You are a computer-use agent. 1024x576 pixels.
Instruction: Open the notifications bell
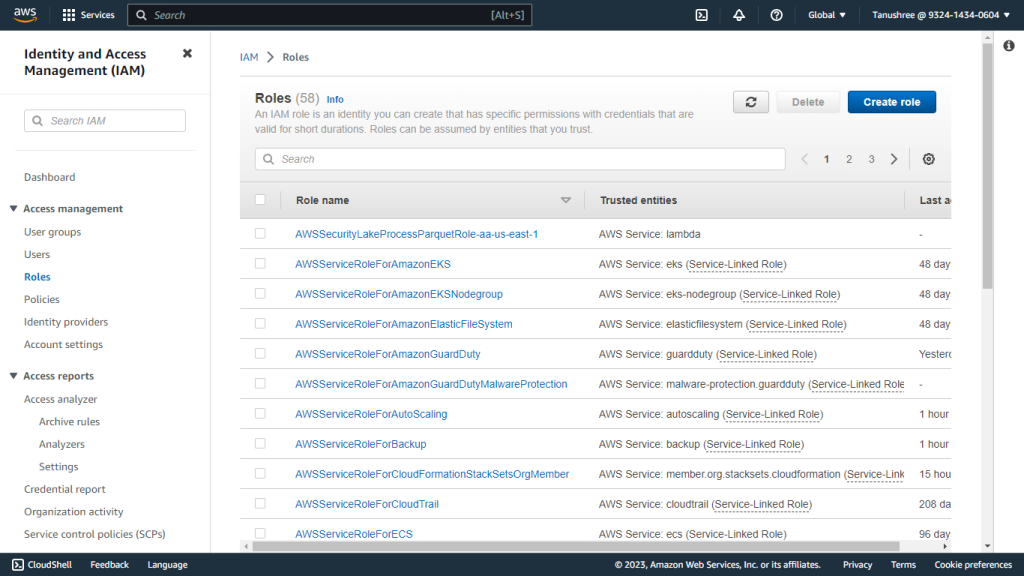click(739, 15)
